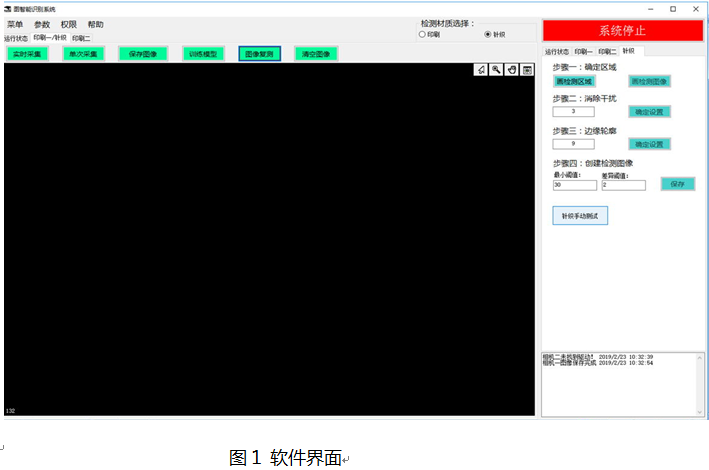
Task: Focus the 差异阈值 field showing 2
Action: (x=624, y=185)
